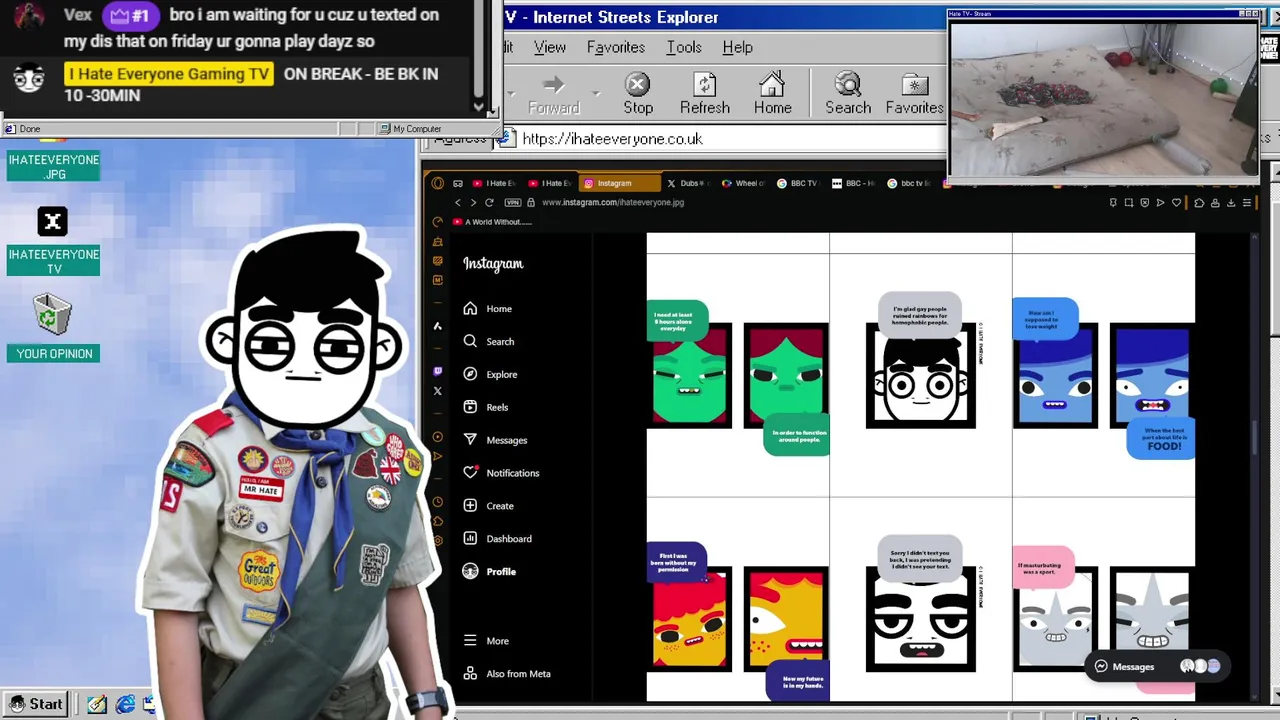
Task: Click Search in Internet Streets Explorer toolbar
Action: 848,94
